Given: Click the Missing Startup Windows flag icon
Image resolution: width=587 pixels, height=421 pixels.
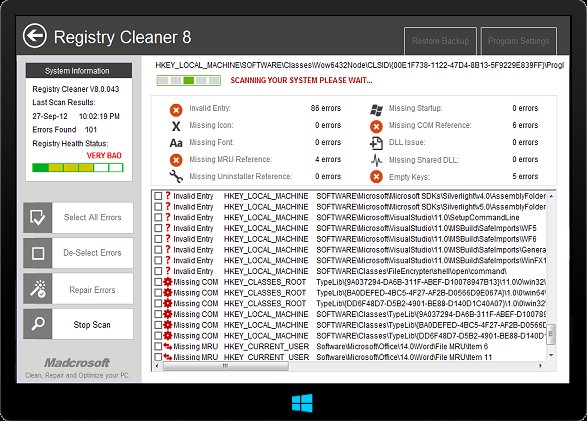Looking at the screenshot, I should (376, 110).
